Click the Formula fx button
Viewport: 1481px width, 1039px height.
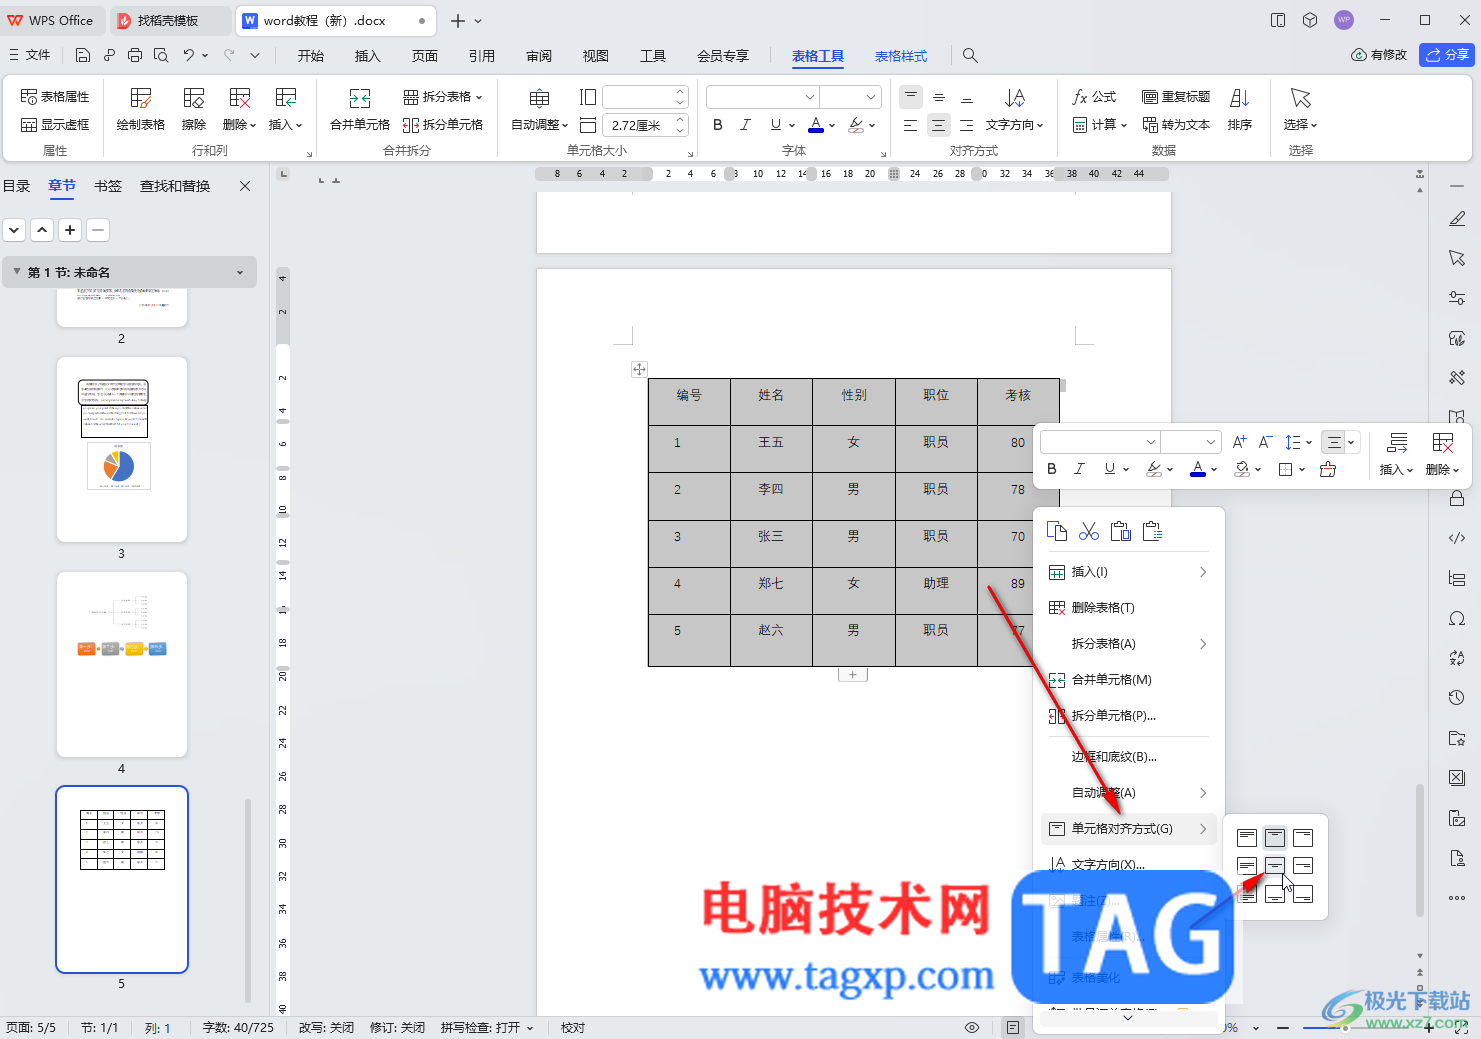(x=1094, y=97)
